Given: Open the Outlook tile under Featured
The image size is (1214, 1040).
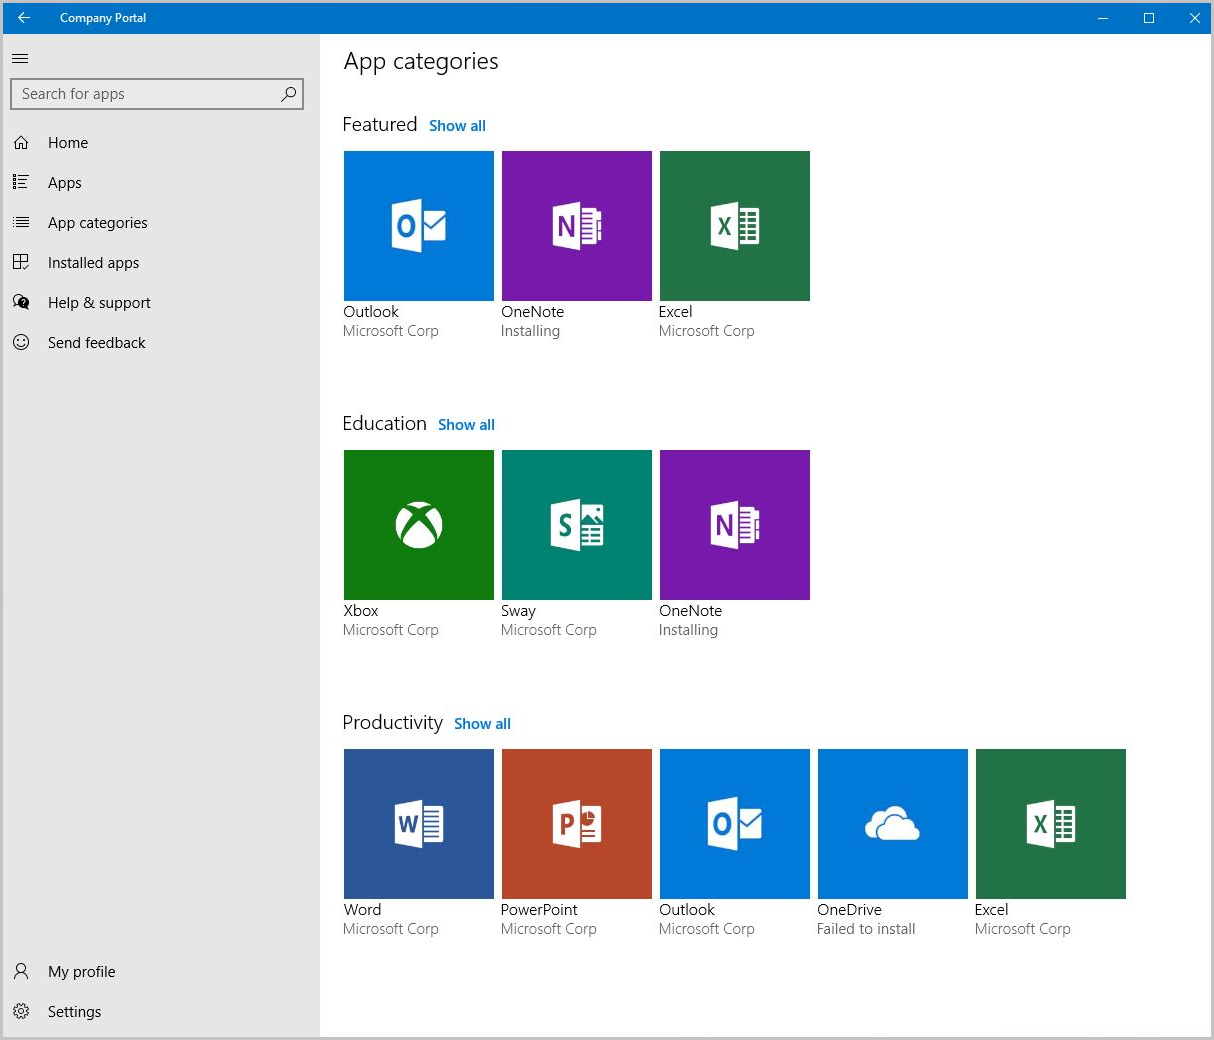Looking at the screenshot, I should (x=418, y=226).
